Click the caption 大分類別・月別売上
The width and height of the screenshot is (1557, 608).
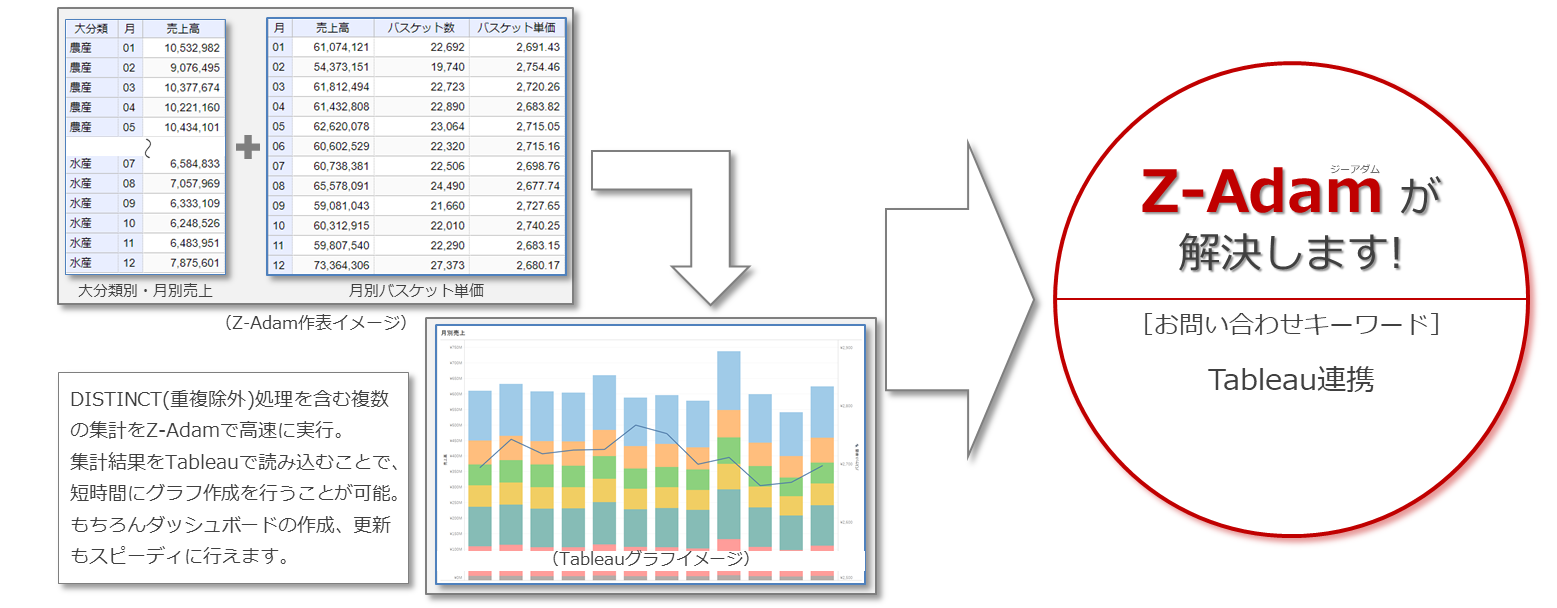tap(145, 291)
